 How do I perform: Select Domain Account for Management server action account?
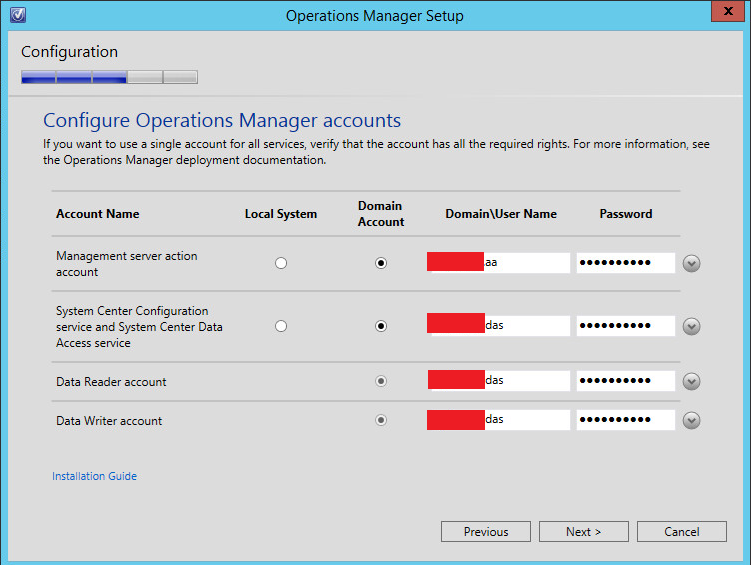(381, 263)
